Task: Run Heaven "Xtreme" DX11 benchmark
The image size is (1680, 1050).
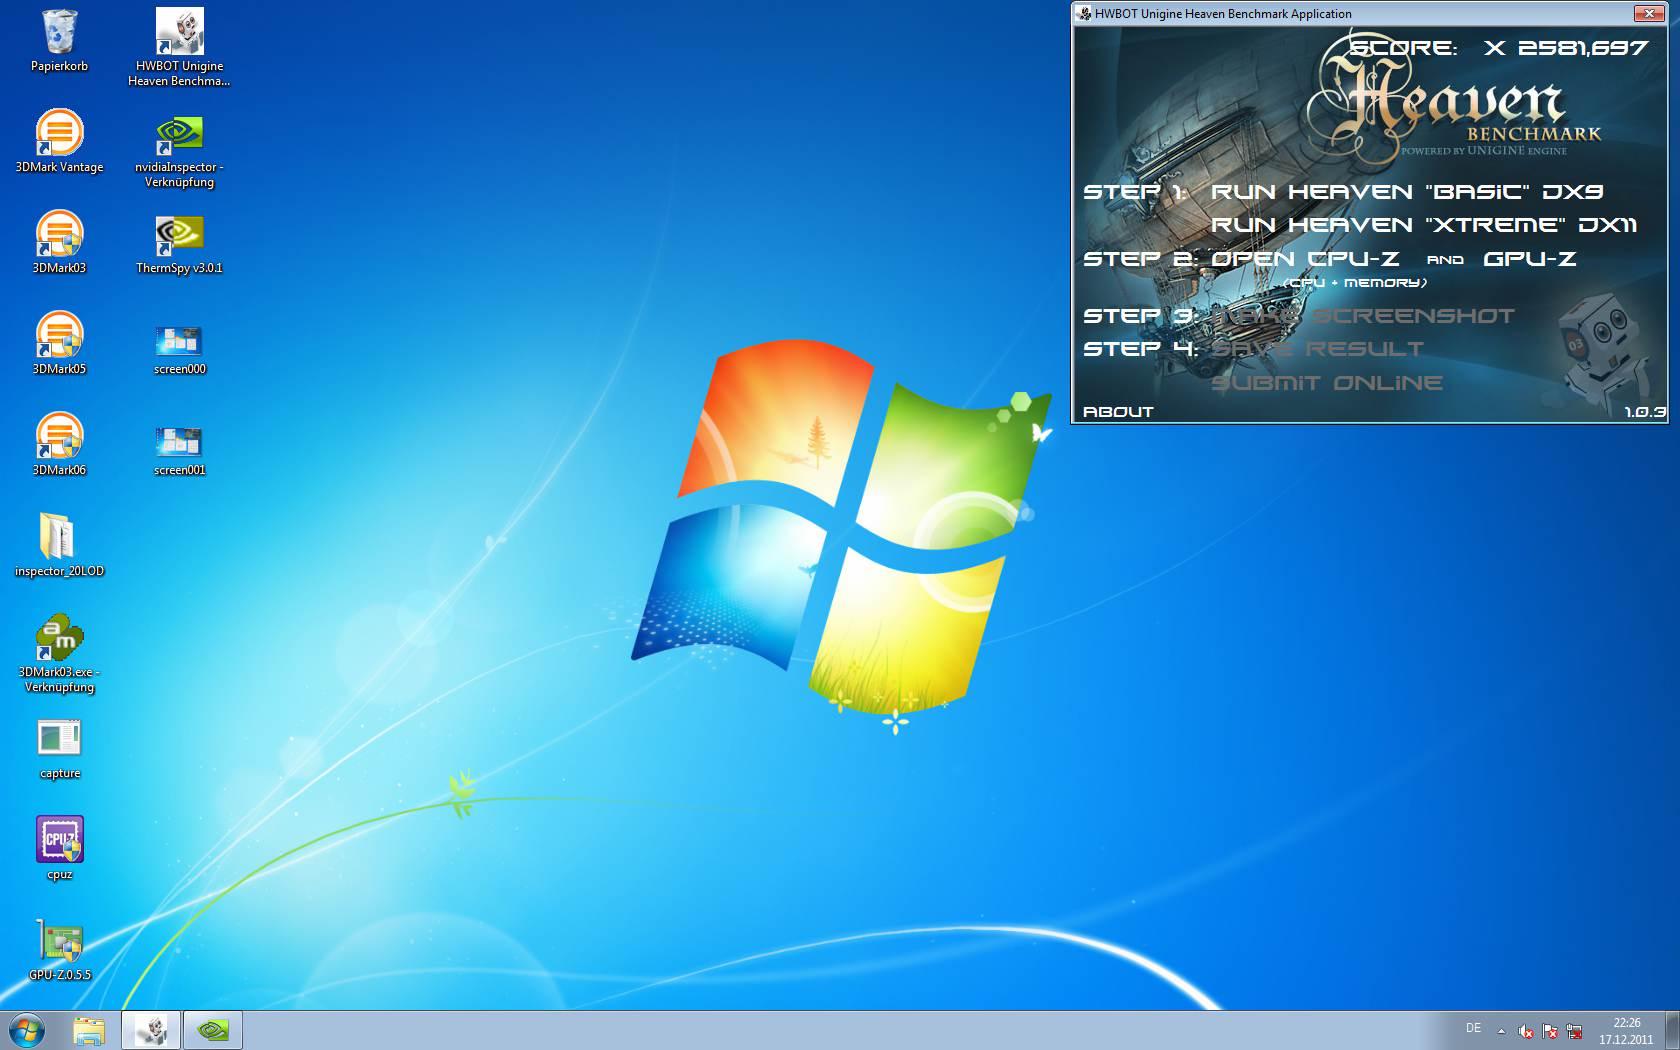Action: point(1424,225)
